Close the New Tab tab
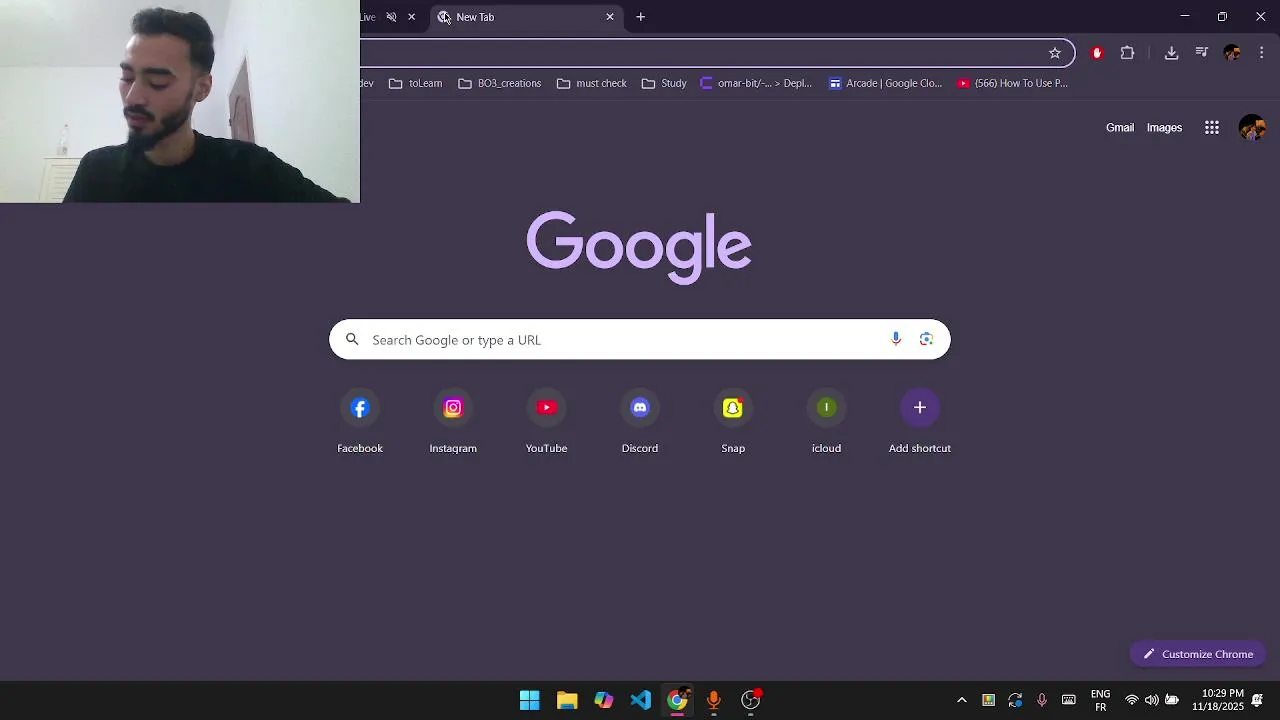Viewport: 1280px width, 720px height. coord(610,17)
